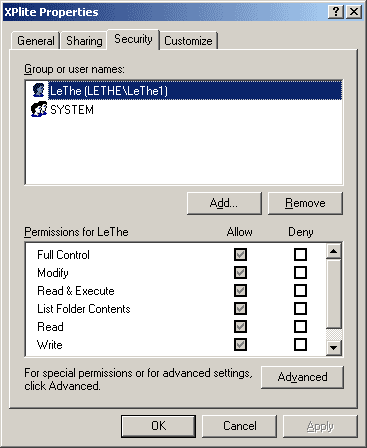Click the SYSTEM group icon
Screen dimensions: 367x448
(x=39, y=109)
